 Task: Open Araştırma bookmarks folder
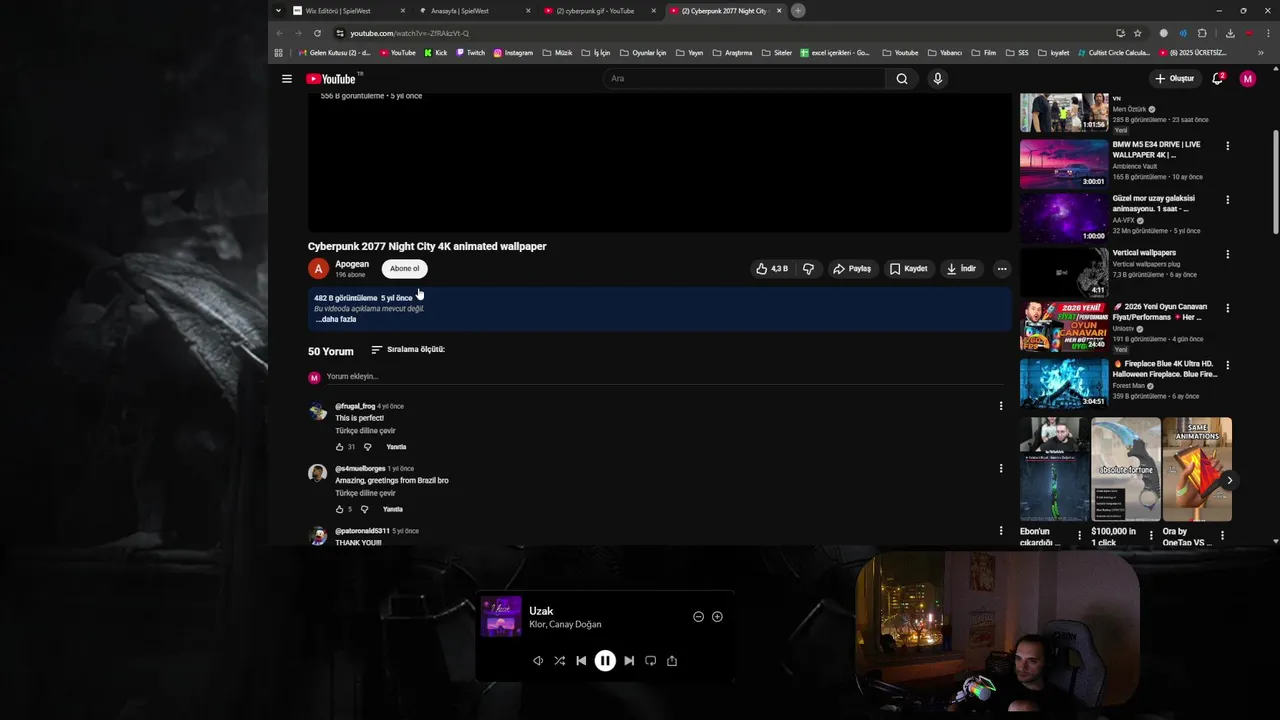732,53
